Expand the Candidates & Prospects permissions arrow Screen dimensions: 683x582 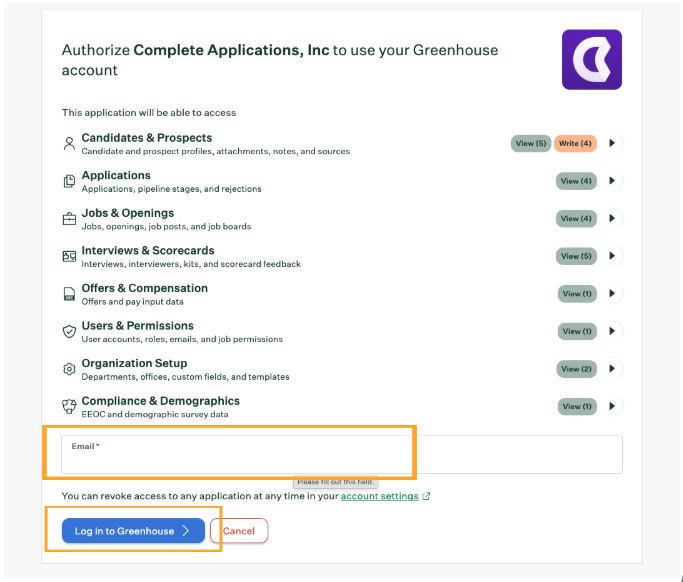pos(612,143)
